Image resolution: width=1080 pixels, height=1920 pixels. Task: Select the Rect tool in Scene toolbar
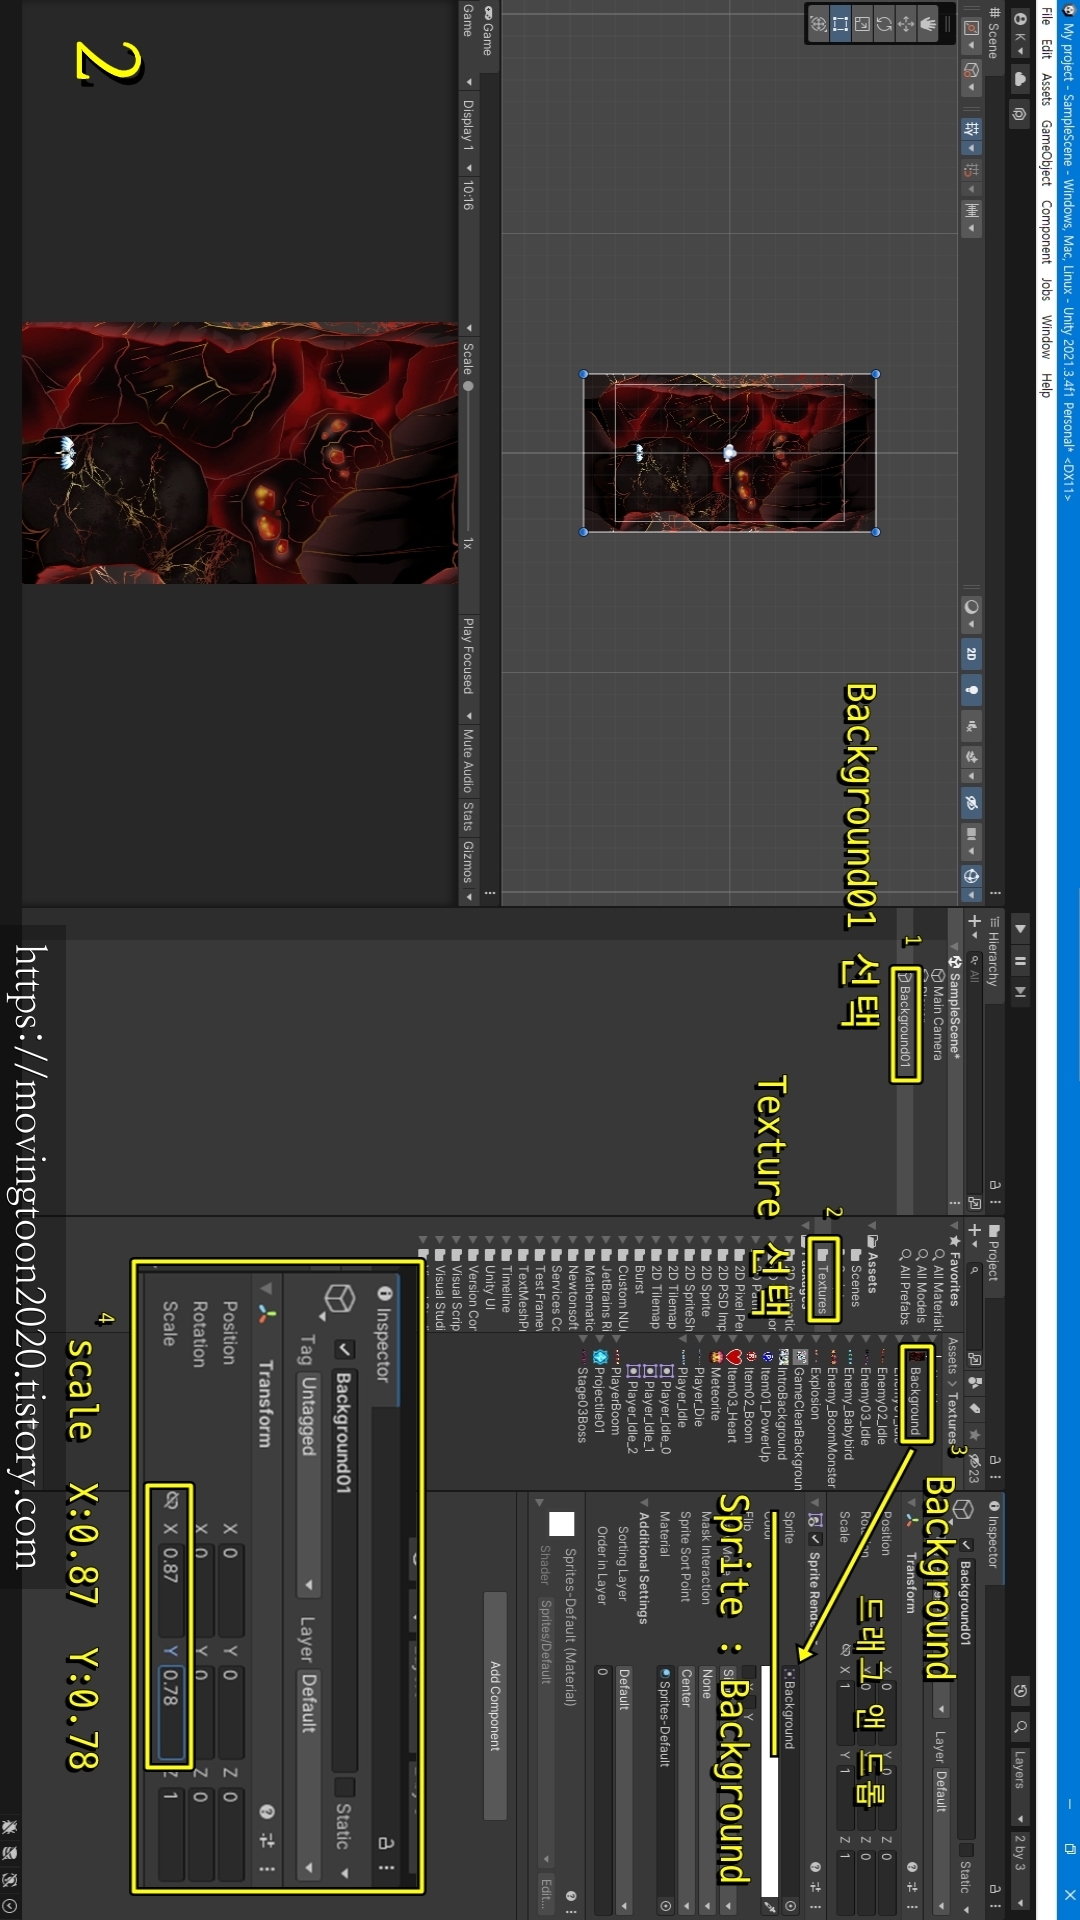(840, 24)
